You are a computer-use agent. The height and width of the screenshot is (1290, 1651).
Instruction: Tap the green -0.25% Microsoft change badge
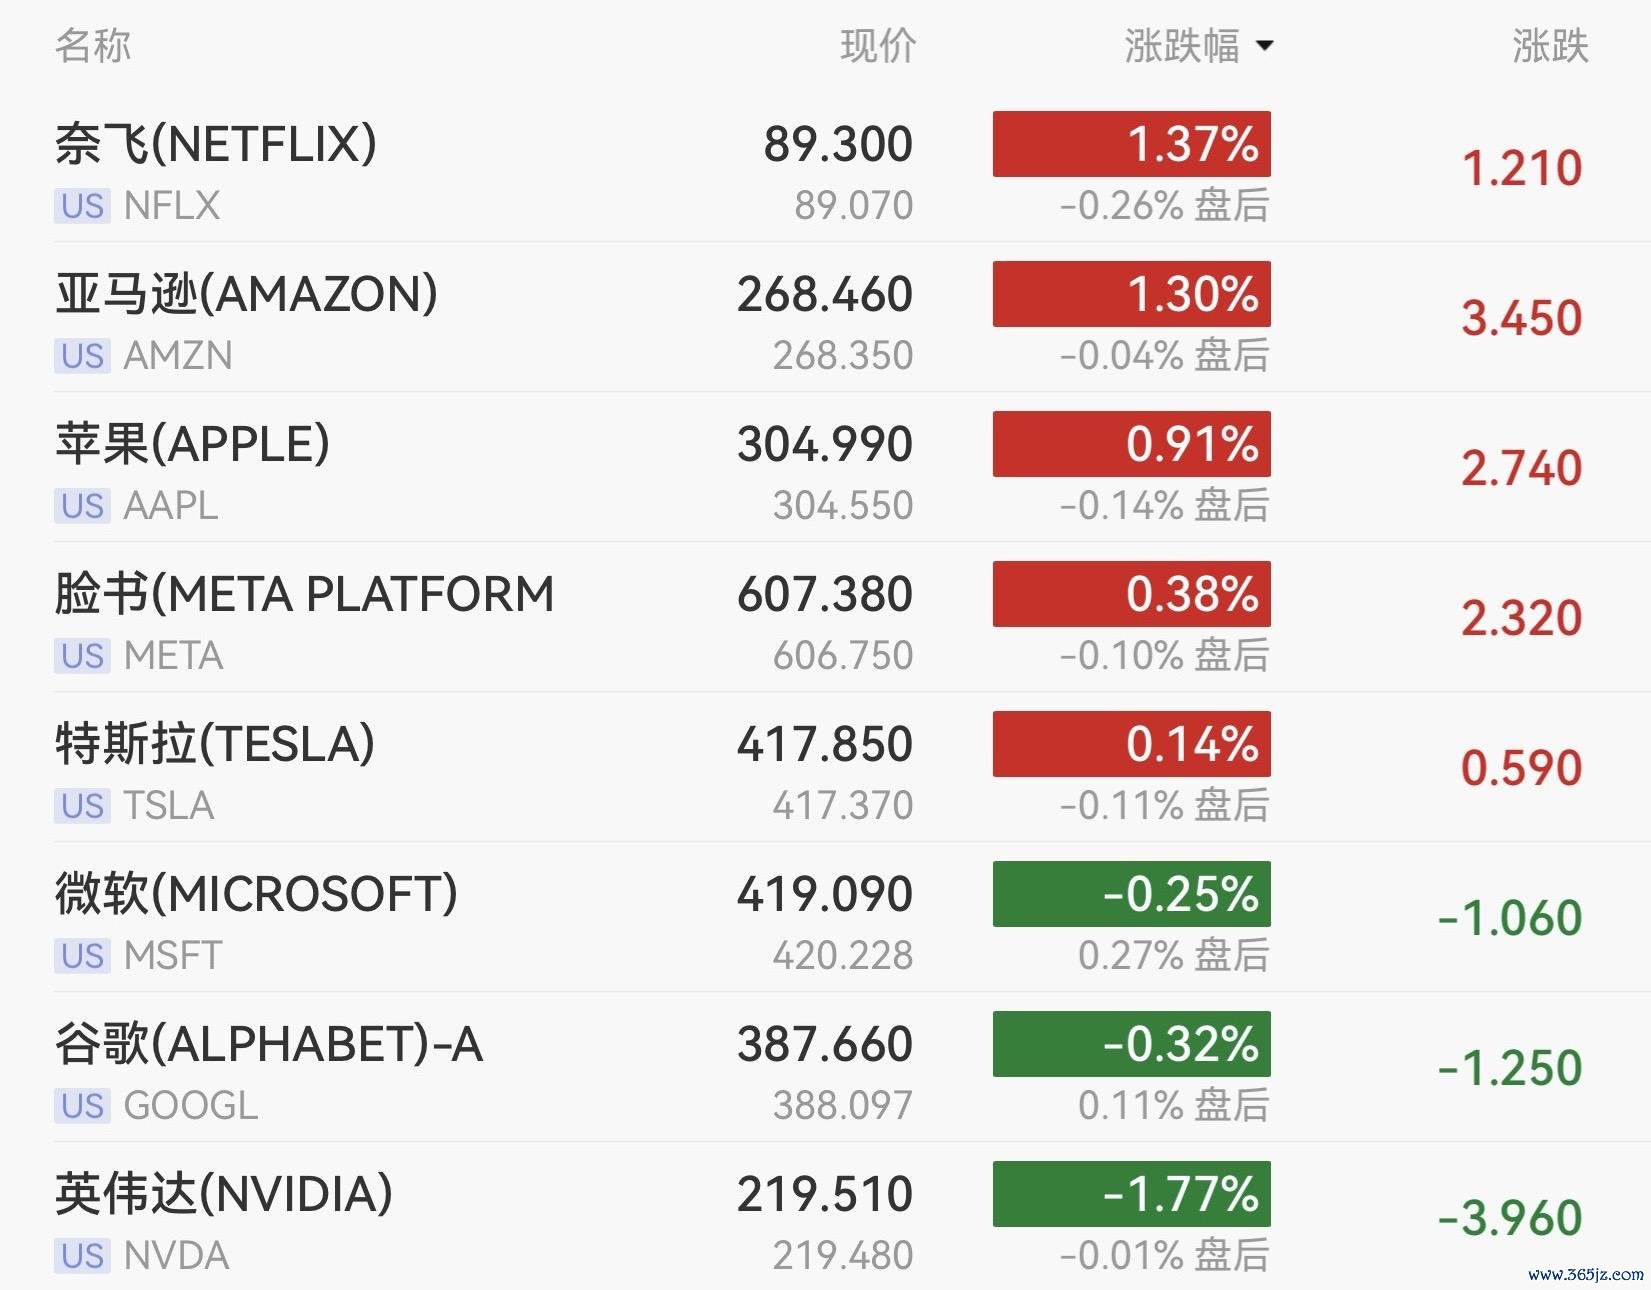pyautogui.click(x=1132, y=894)
